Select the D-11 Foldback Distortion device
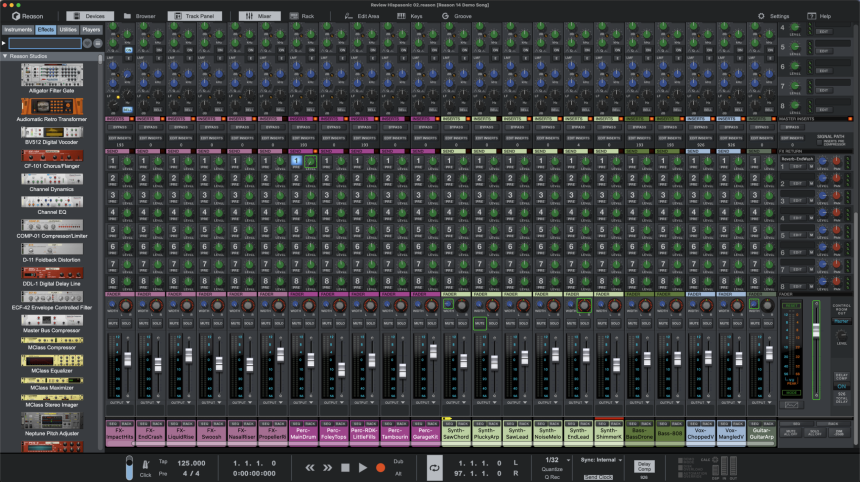860x482 pixels. (x=52, y=253)
